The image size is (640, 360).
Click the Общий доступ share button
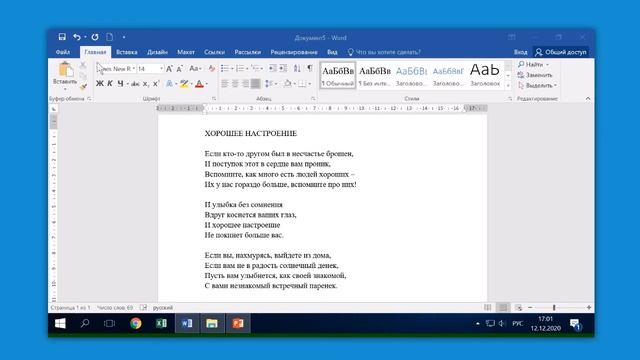(561, 52)
